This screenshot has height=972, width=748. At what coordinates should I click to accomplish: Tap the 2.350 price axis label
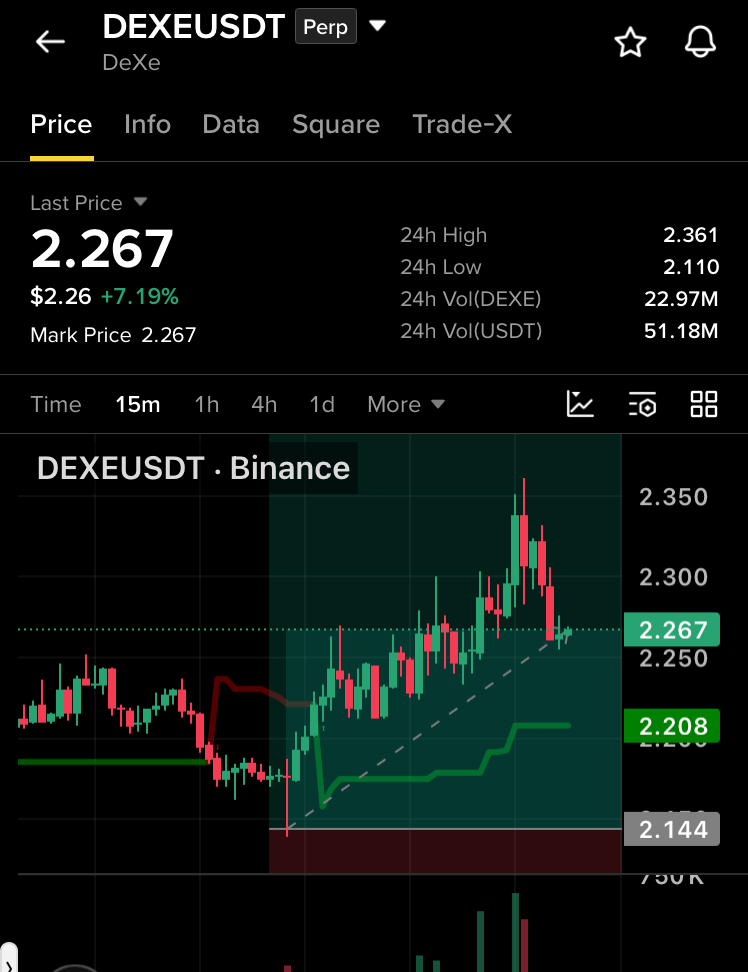(674, 497)
